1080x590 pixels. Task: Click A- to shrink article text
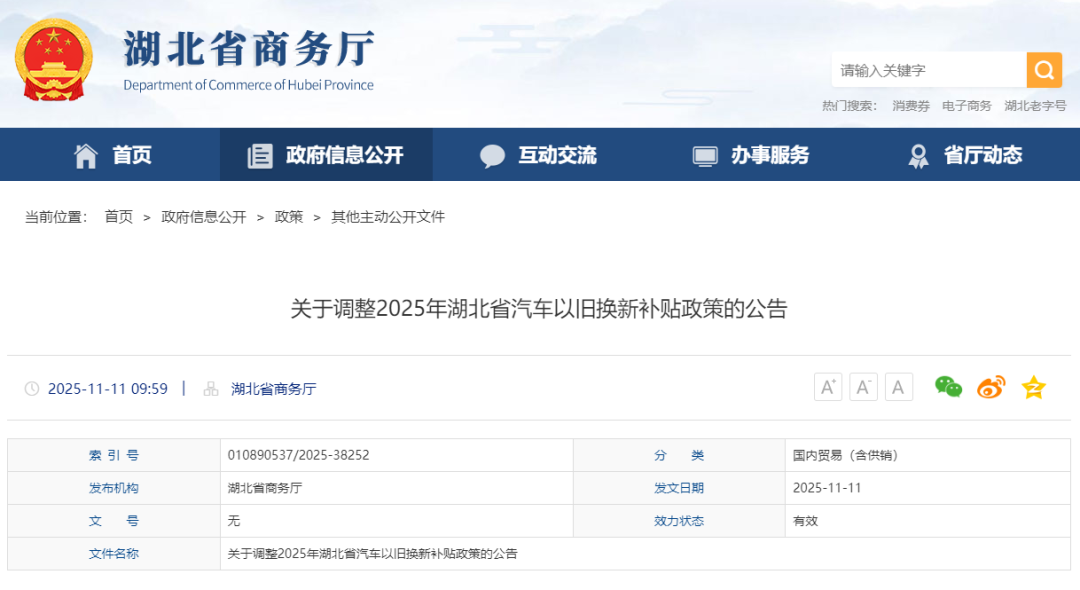click(x=863, y=387)
